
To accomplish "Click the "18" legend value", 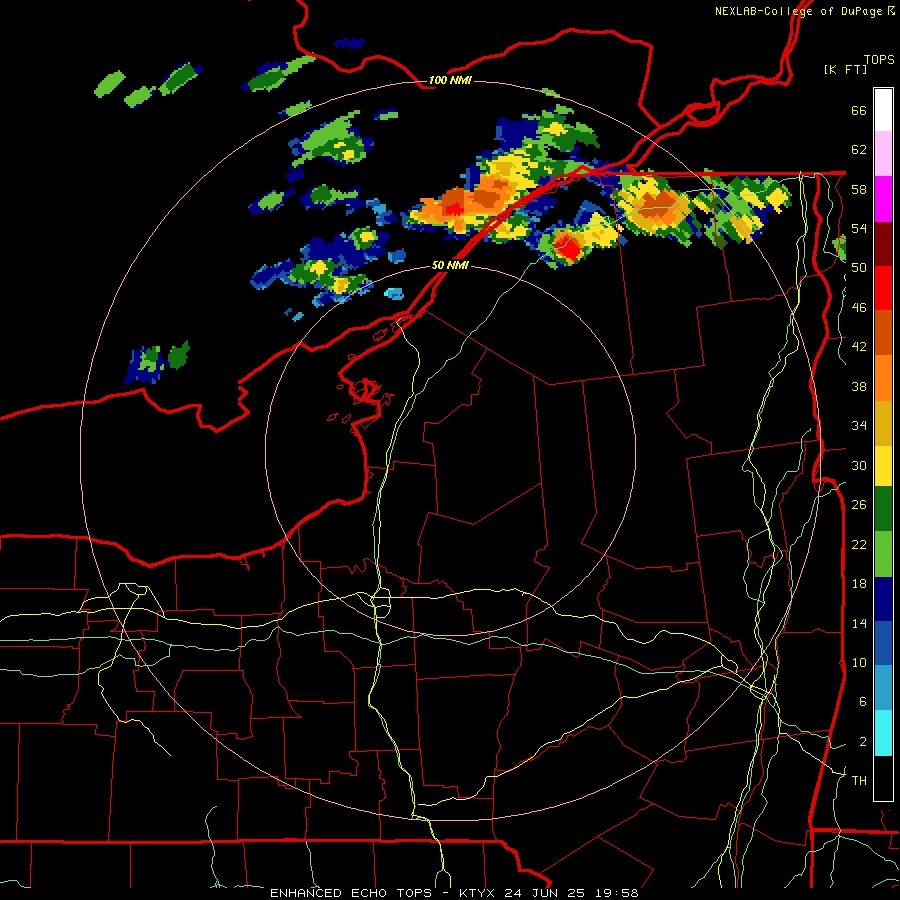I will click(859, 584).
